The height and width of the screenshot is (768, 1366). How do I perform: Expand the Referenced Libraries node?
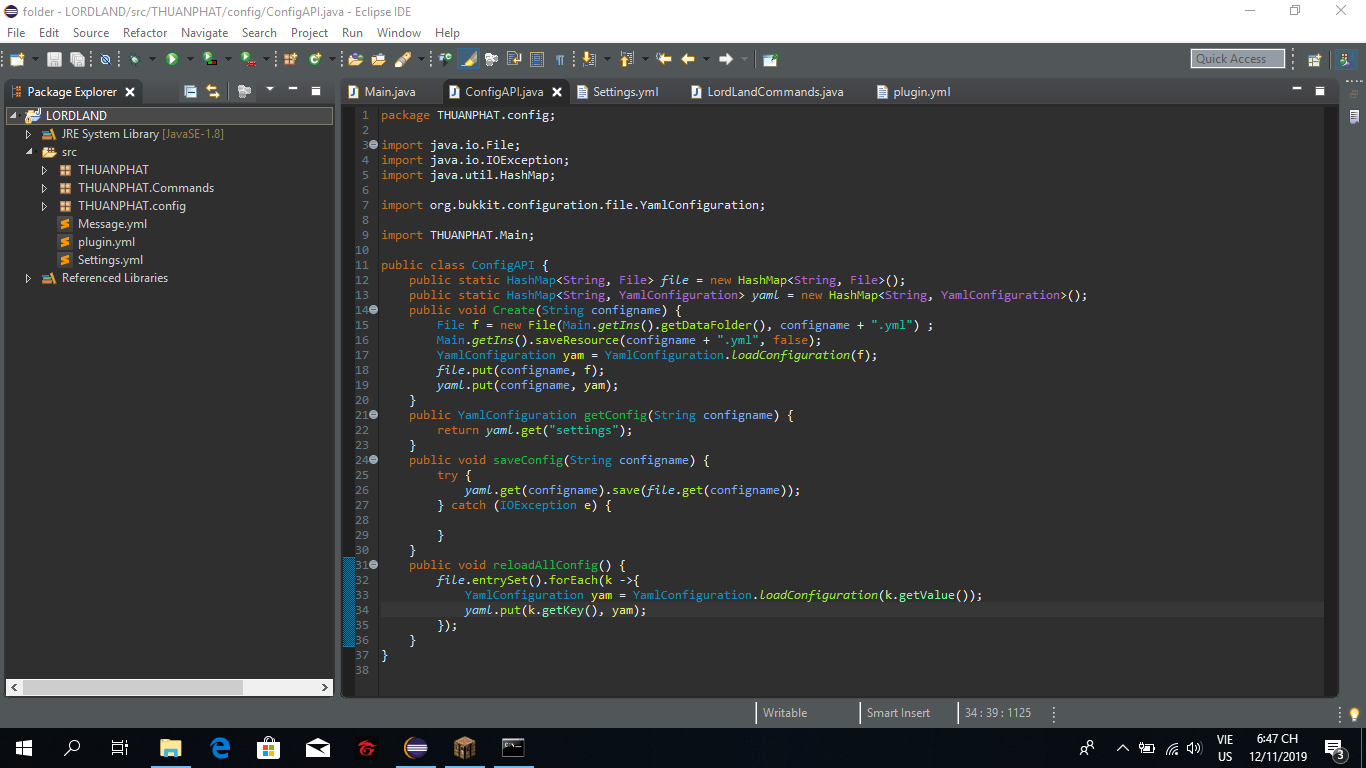pyautogui.click(x=29, y=278)
